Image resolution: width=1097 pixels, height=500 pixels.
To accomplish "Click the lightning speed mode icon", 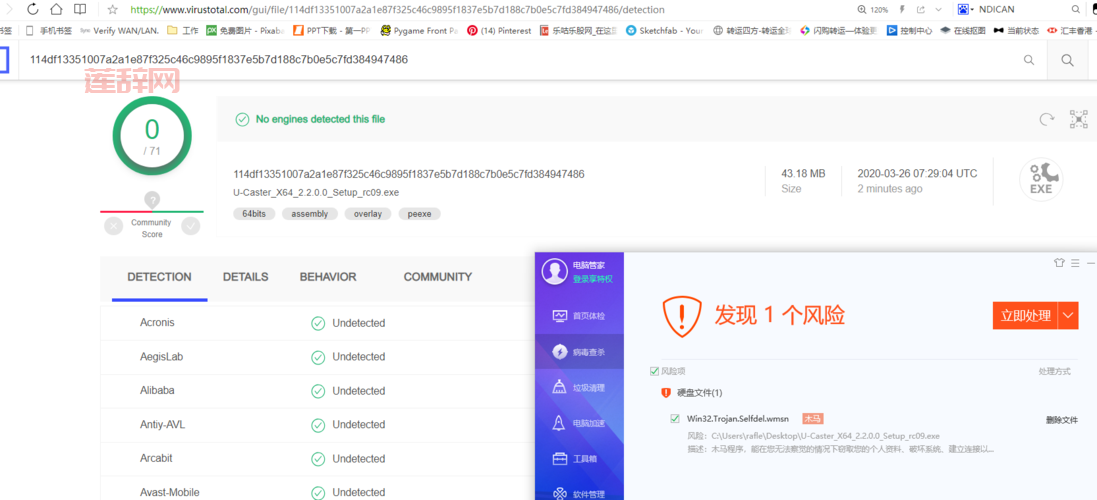I will tap(901, 10).
